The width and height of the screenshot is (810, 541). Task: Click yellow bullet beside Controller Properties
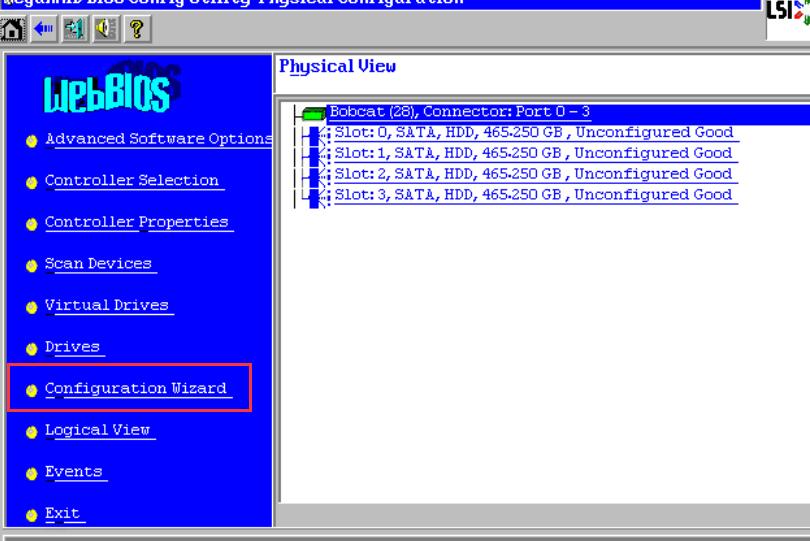coord(32,224)
